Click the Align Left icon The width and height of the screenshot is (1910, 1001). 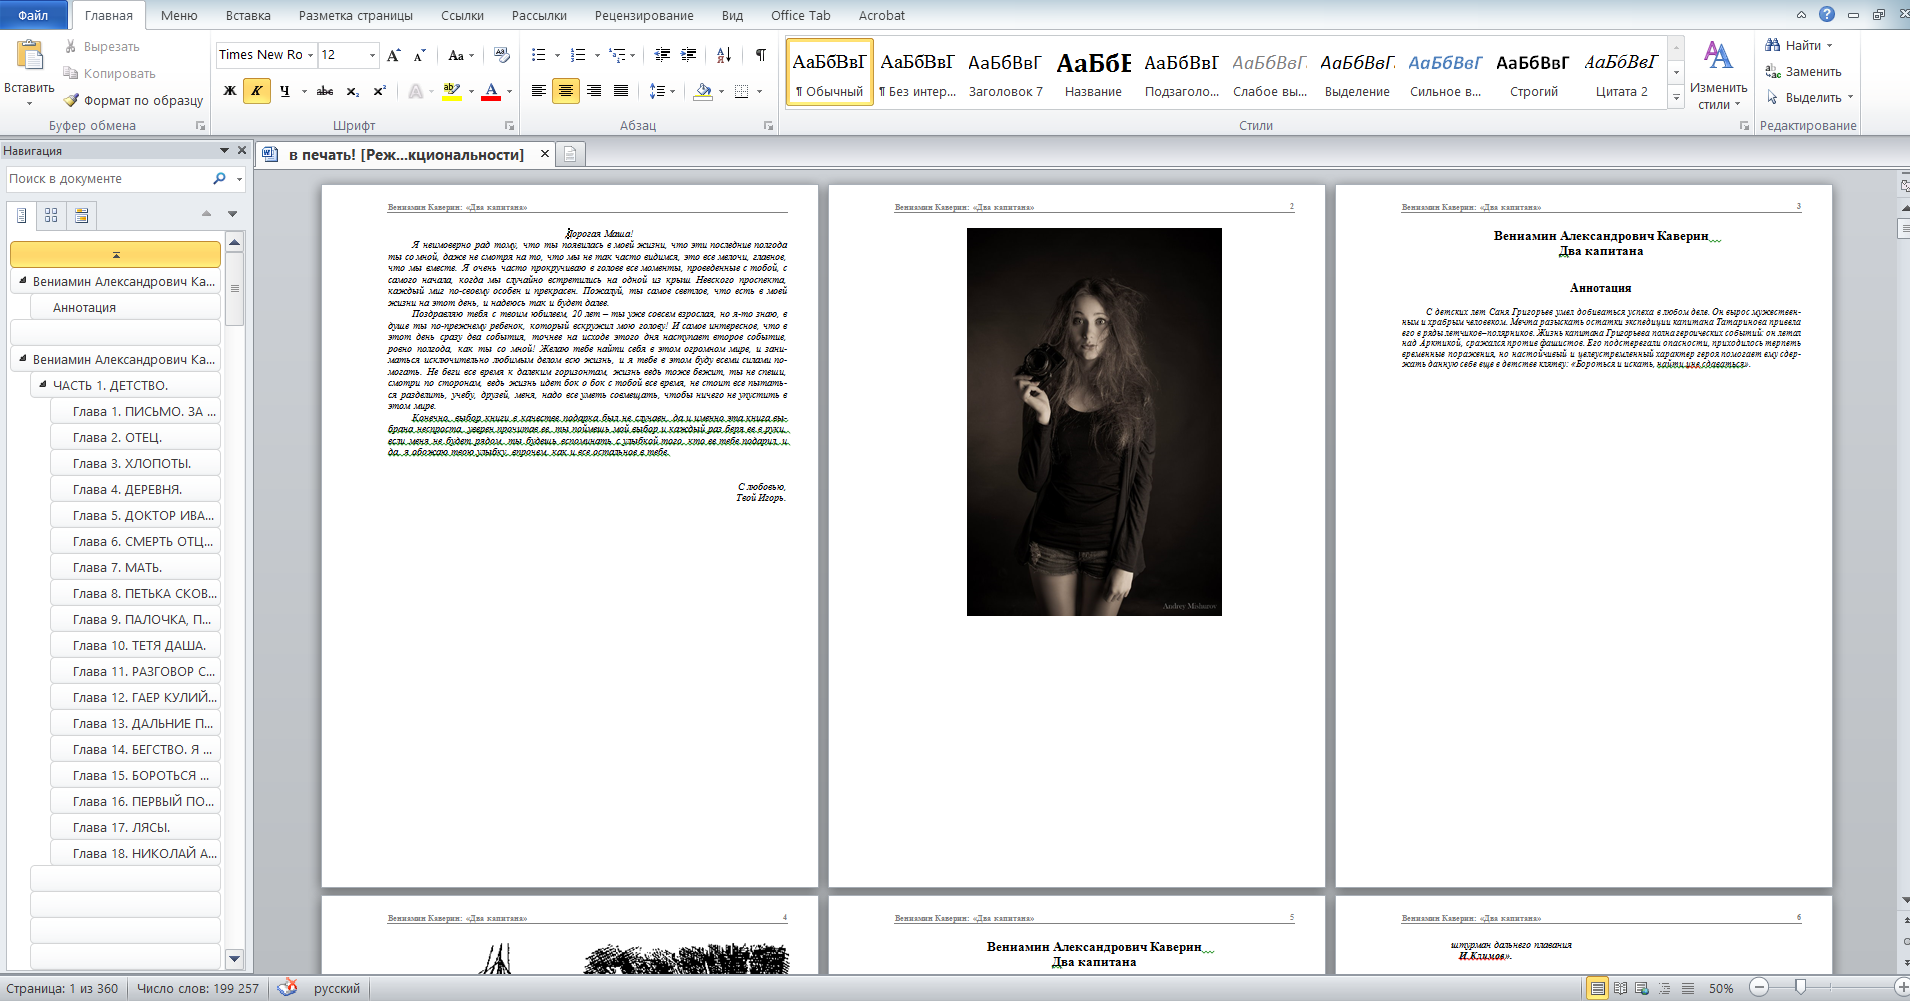pos(538,91)
